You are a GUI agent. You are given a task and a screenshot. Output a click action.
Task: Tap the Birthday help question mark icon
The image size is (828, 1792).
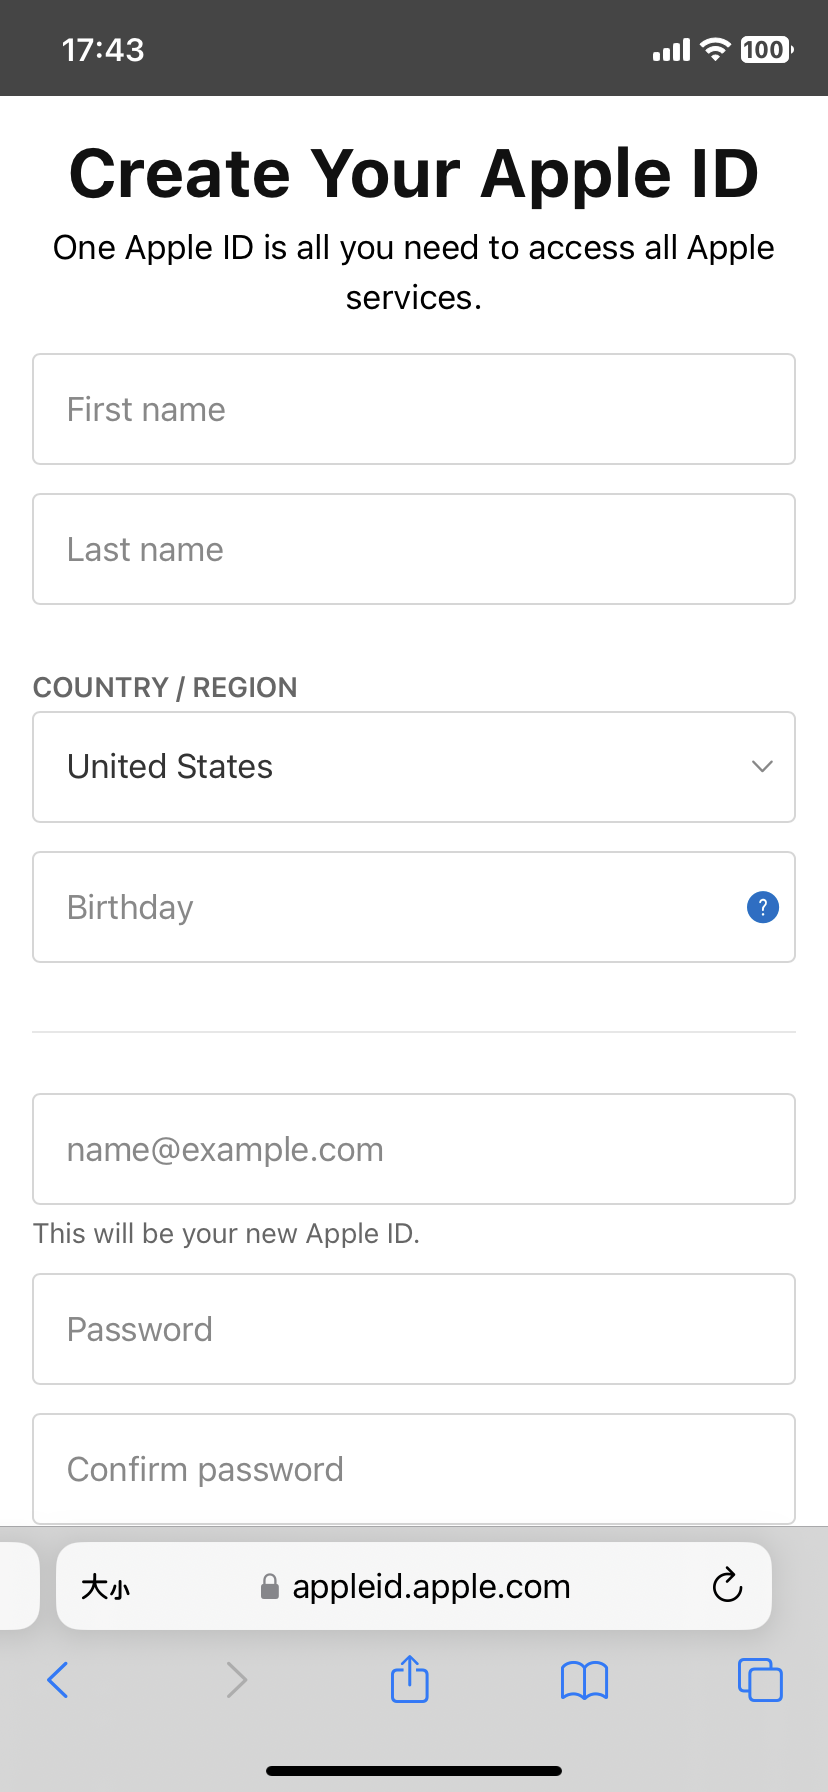pyautogui.click(x=763, y=907)
